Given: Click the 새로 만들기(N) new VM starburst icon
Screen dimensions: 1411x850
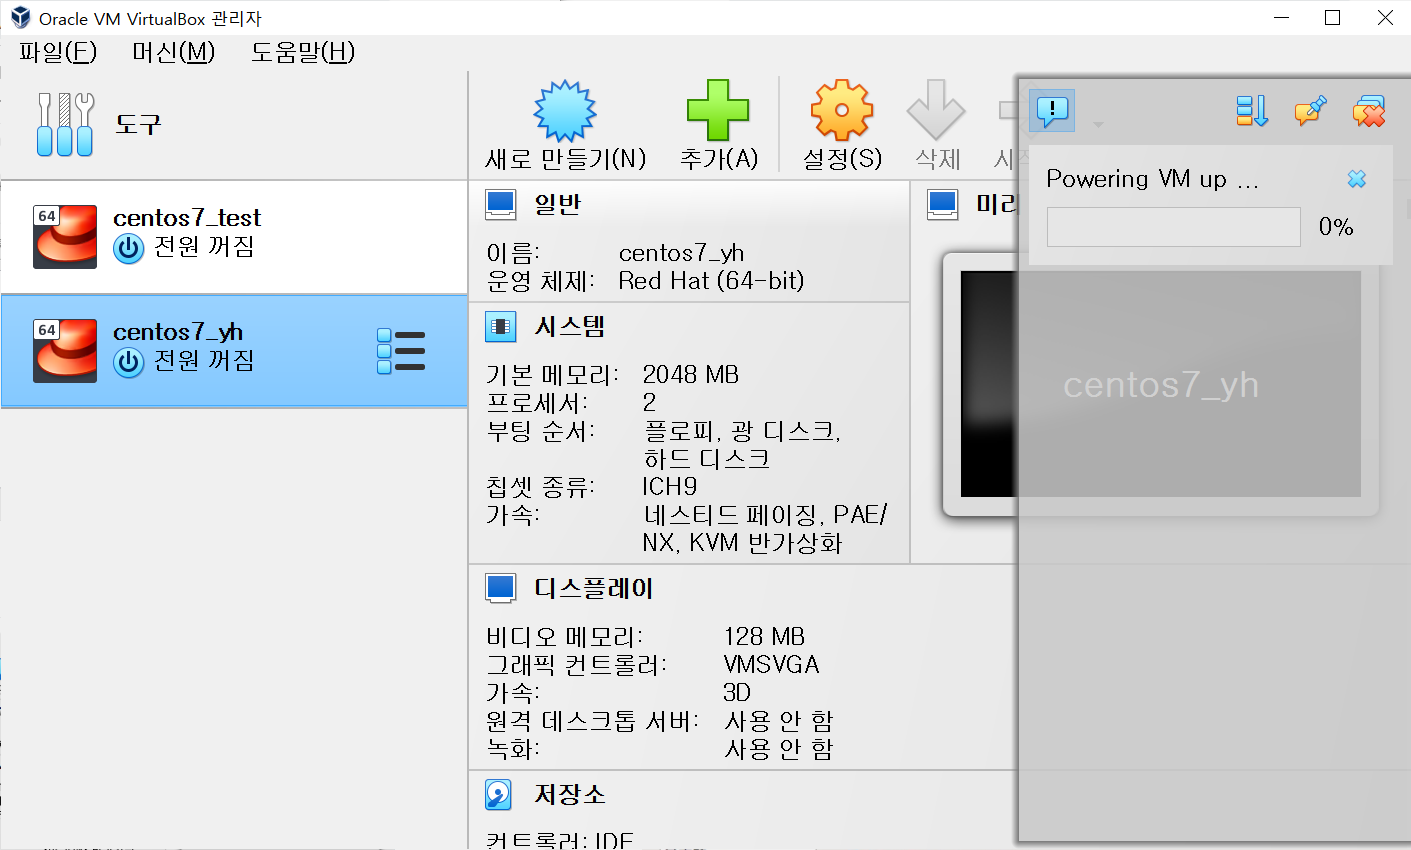Looking at the screenshot, I should pos(565,110).
